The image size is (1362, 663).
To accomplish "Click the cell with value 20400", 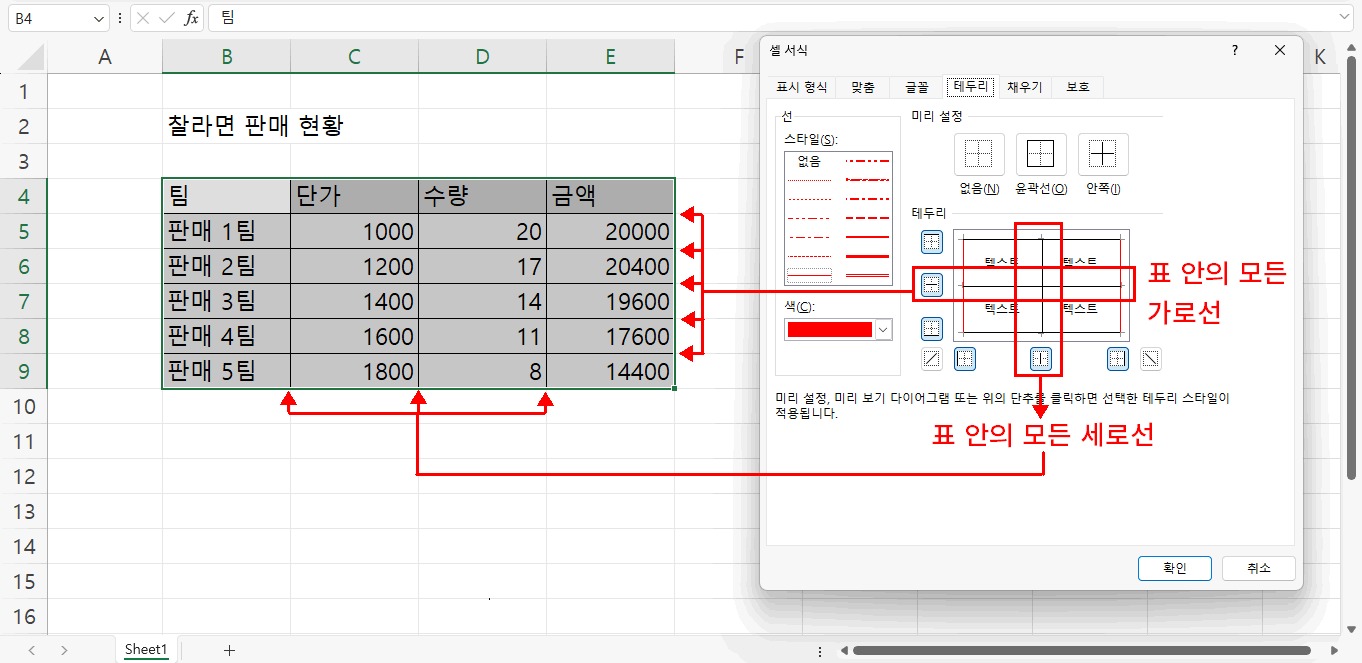I will click(x=611, y=266).
